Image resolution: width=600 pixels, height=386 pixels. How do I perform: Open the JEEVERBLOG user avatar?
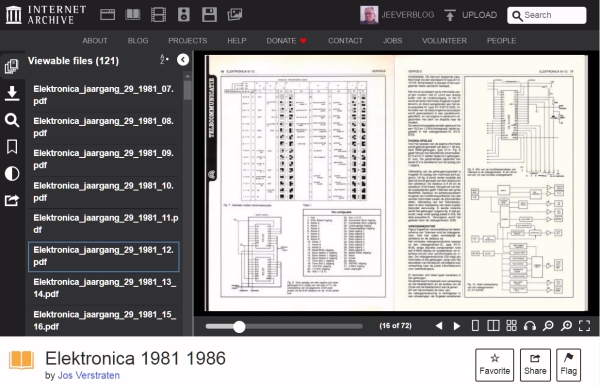[369, 15]
